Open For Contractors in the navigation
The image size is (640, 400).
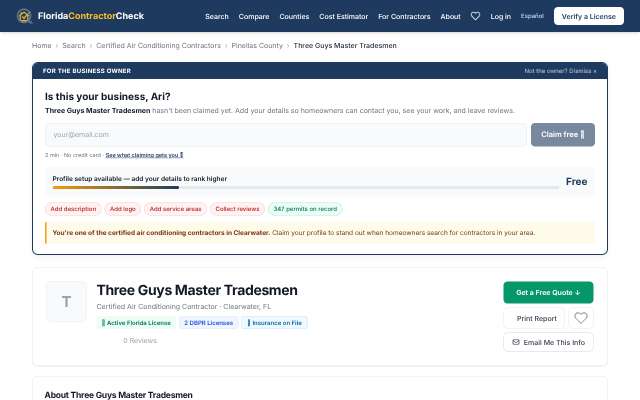pos(404,16)
